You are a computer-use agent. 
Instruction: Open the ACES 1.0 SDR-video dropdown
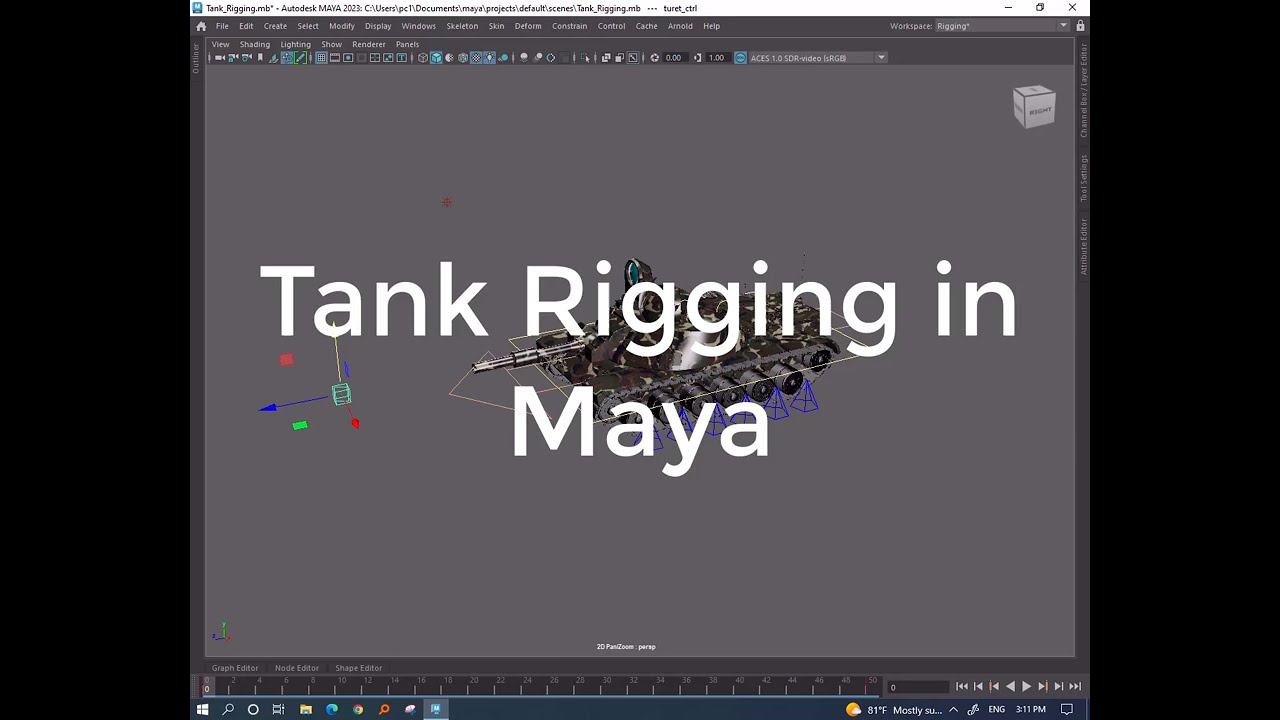818,58
